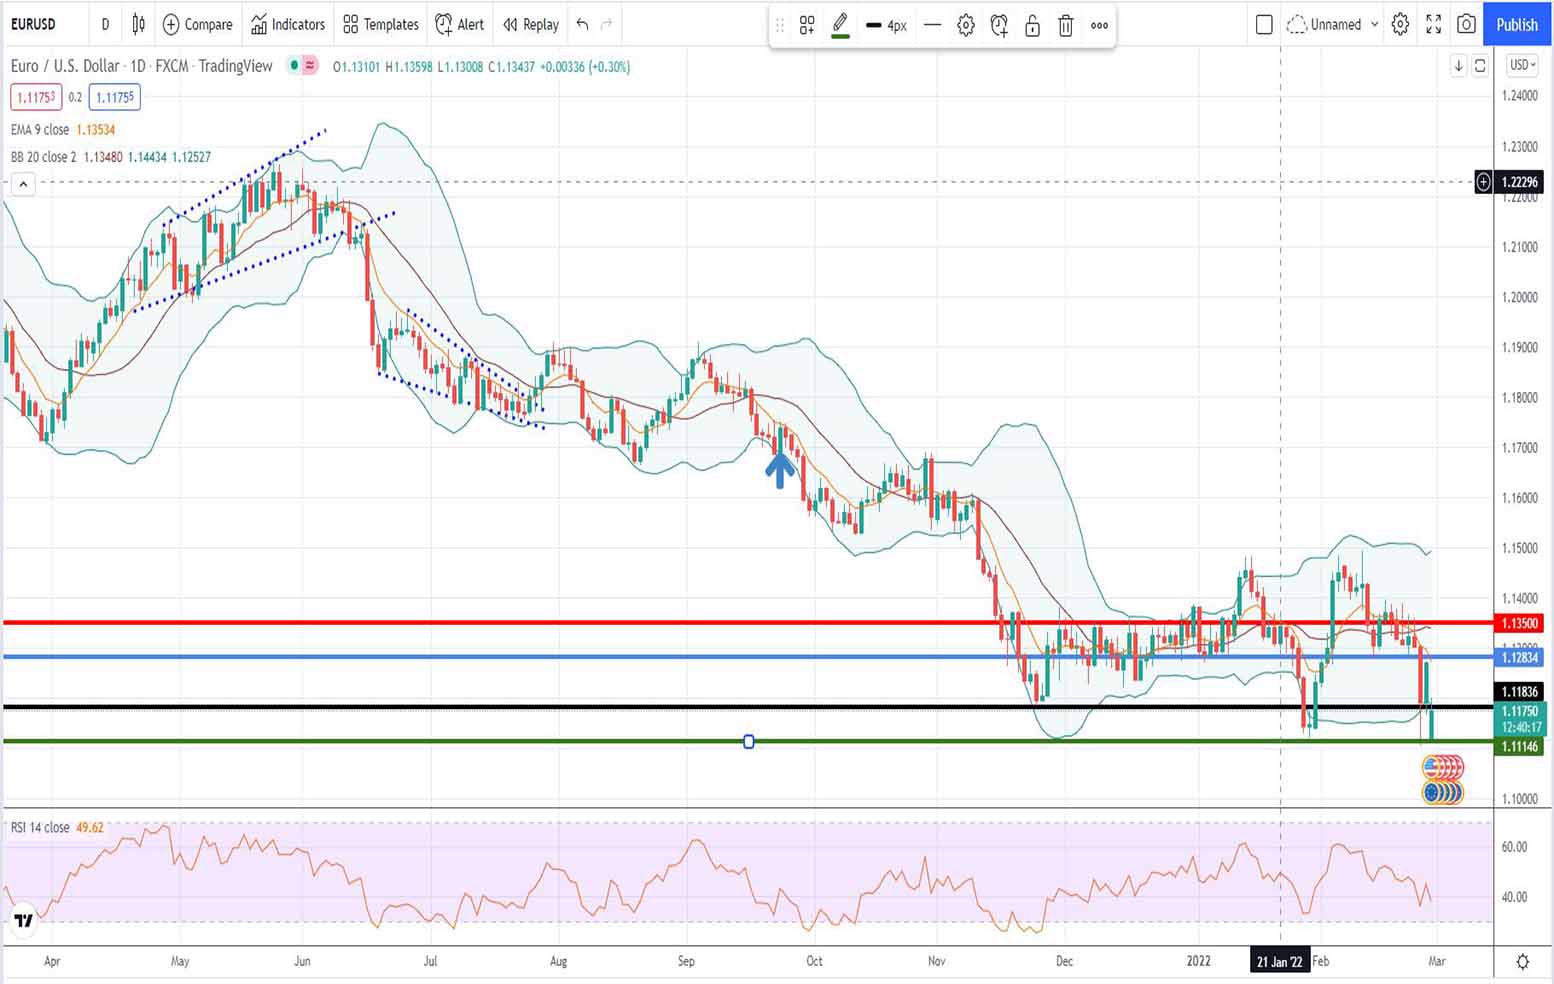The width and height of the screenshot is (1554, 984).
Task: Open the candlestick chart style selector
Action: tap(139, 24)
